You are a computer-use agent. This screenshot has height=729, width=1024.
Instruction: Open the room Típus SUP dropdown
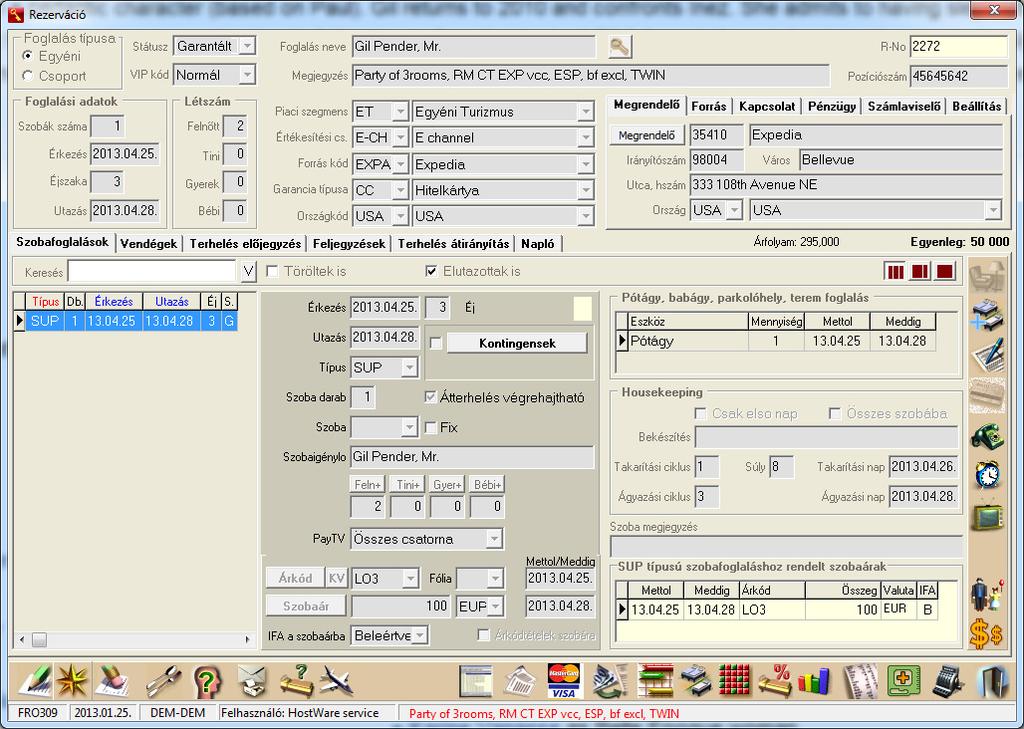(409, 368)
